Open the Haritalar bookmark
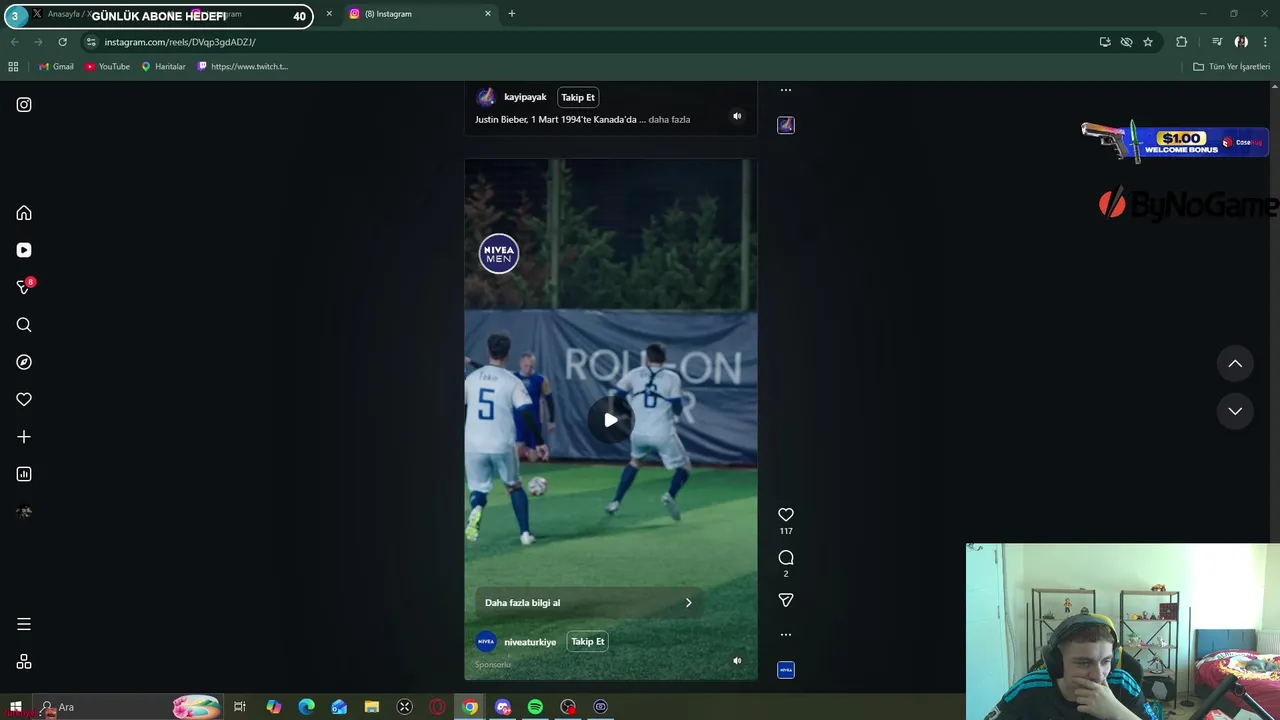Image resolution: width=1280 pixels, height=720 pixels. click(x=163, y=67)
